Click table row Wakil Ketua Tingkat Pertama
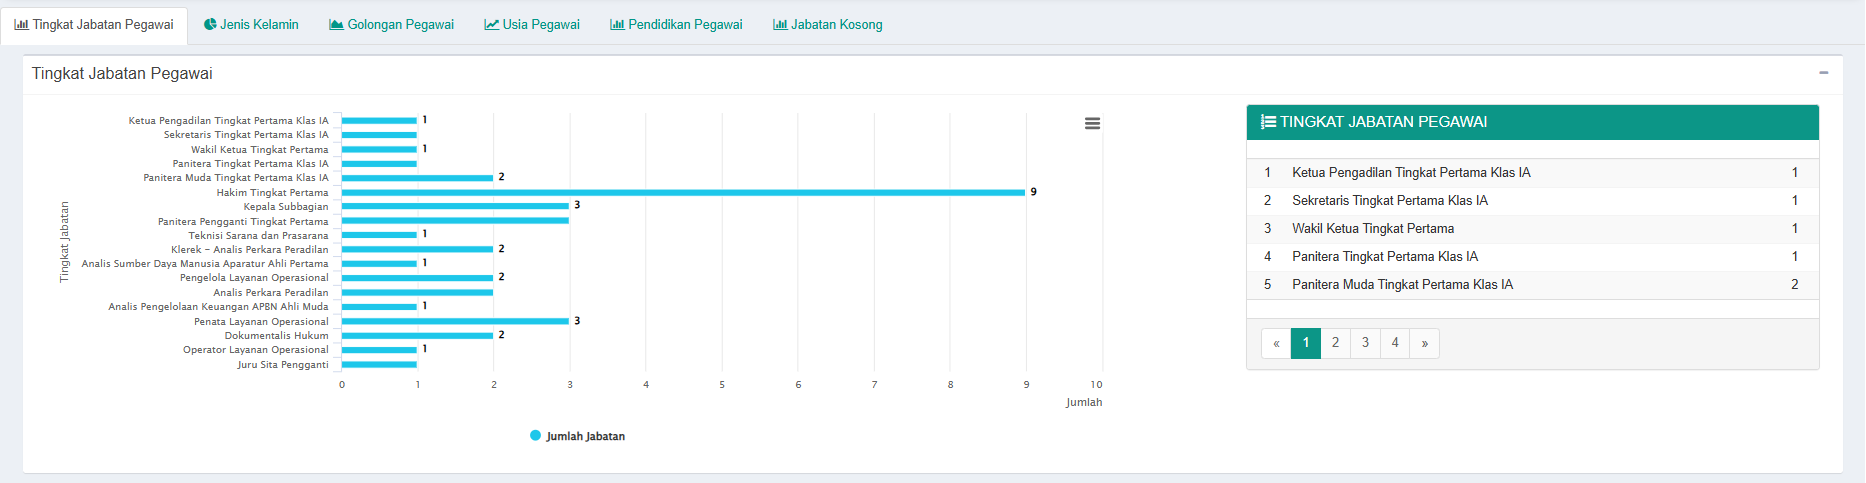The image size is (1866, 483). click(x=1532, y=229)
